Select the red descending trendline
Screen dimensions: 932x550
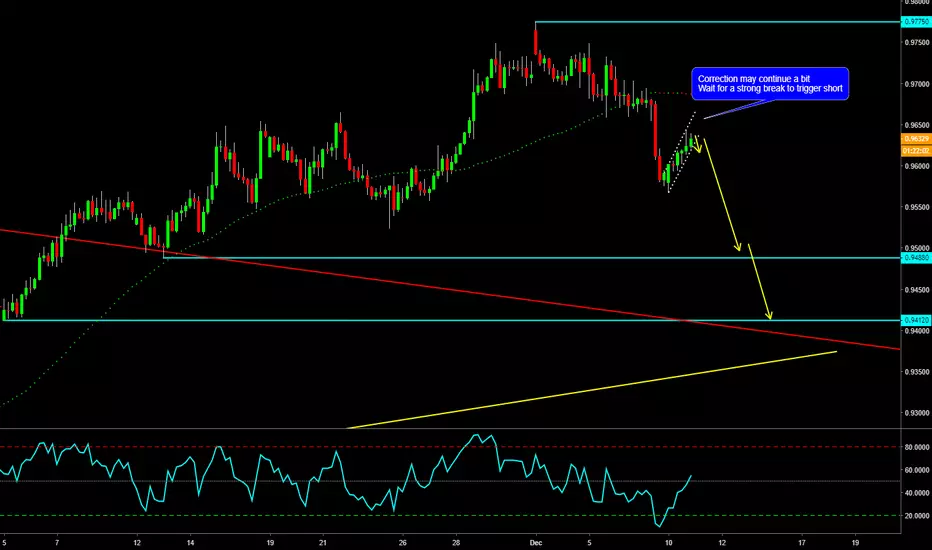(450, 290)
